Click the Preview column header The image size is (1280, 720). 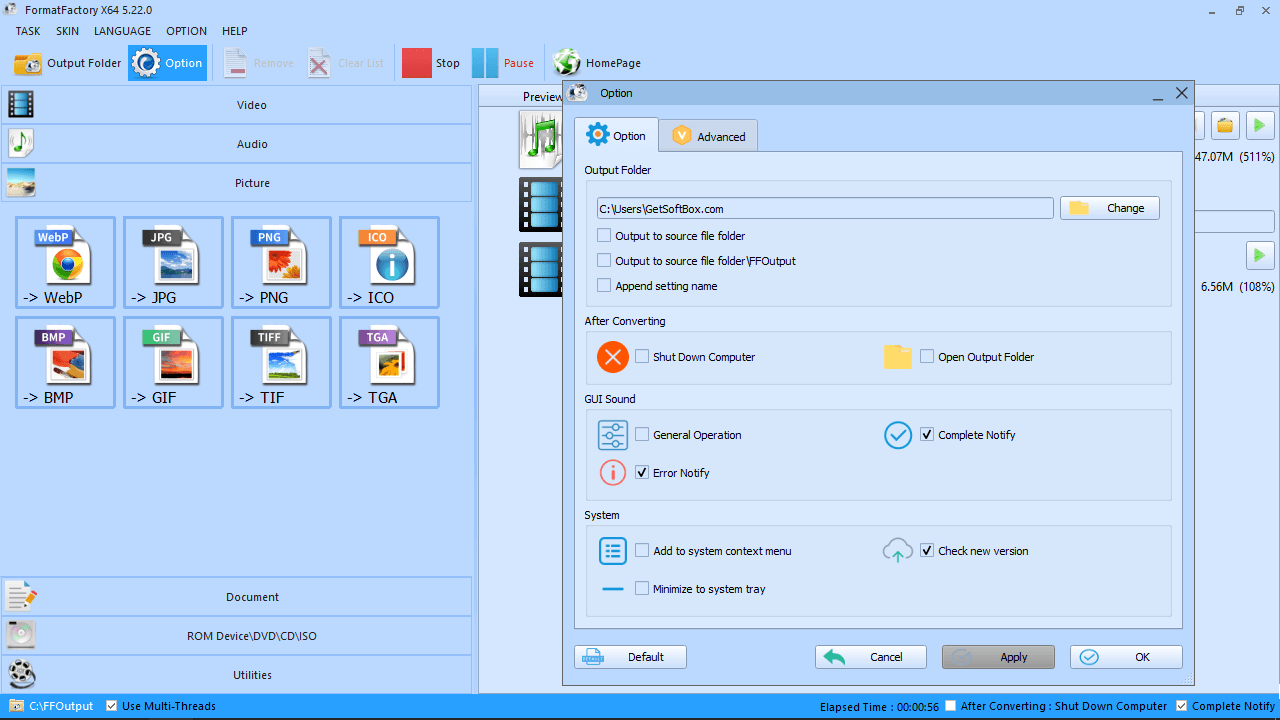(x=543, y=97)
